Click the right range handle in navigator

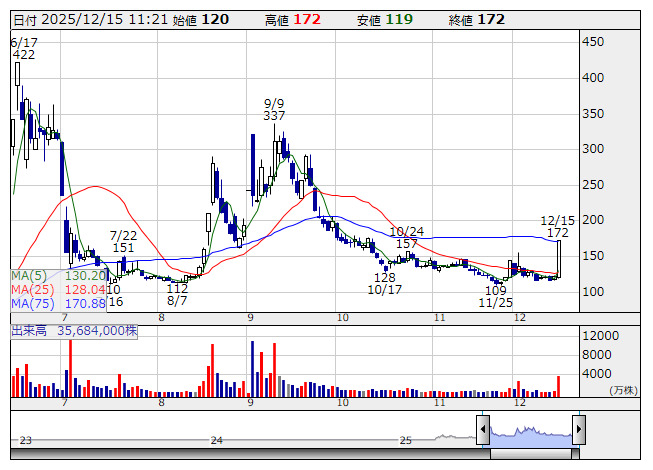[x=579, y=430]
